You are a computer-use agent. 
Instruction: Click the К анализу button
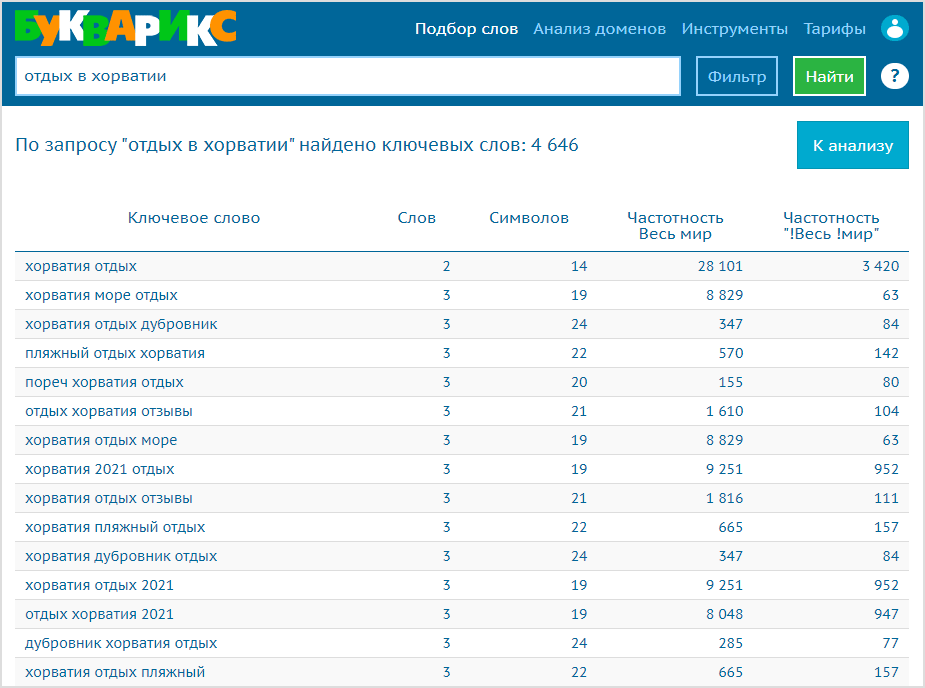tap(852, 145)
